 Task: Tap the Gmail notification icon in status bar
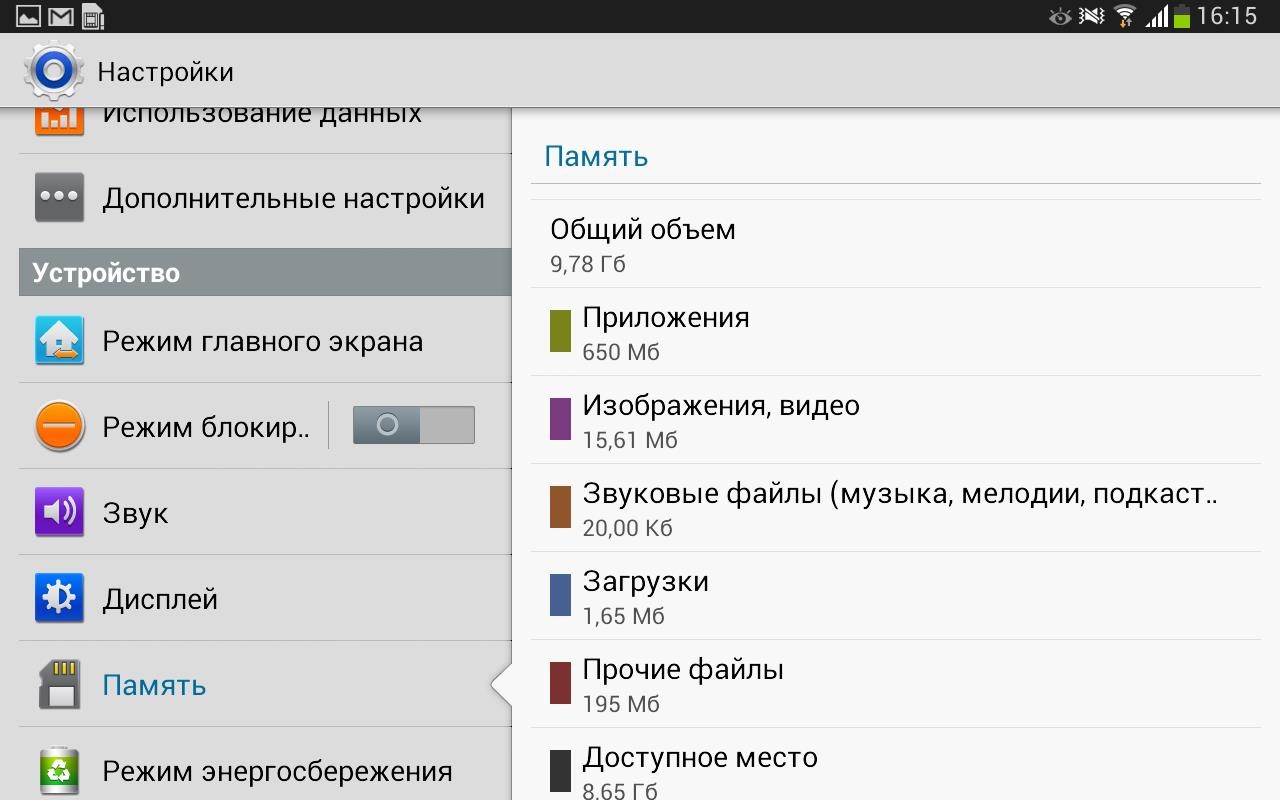61,16
